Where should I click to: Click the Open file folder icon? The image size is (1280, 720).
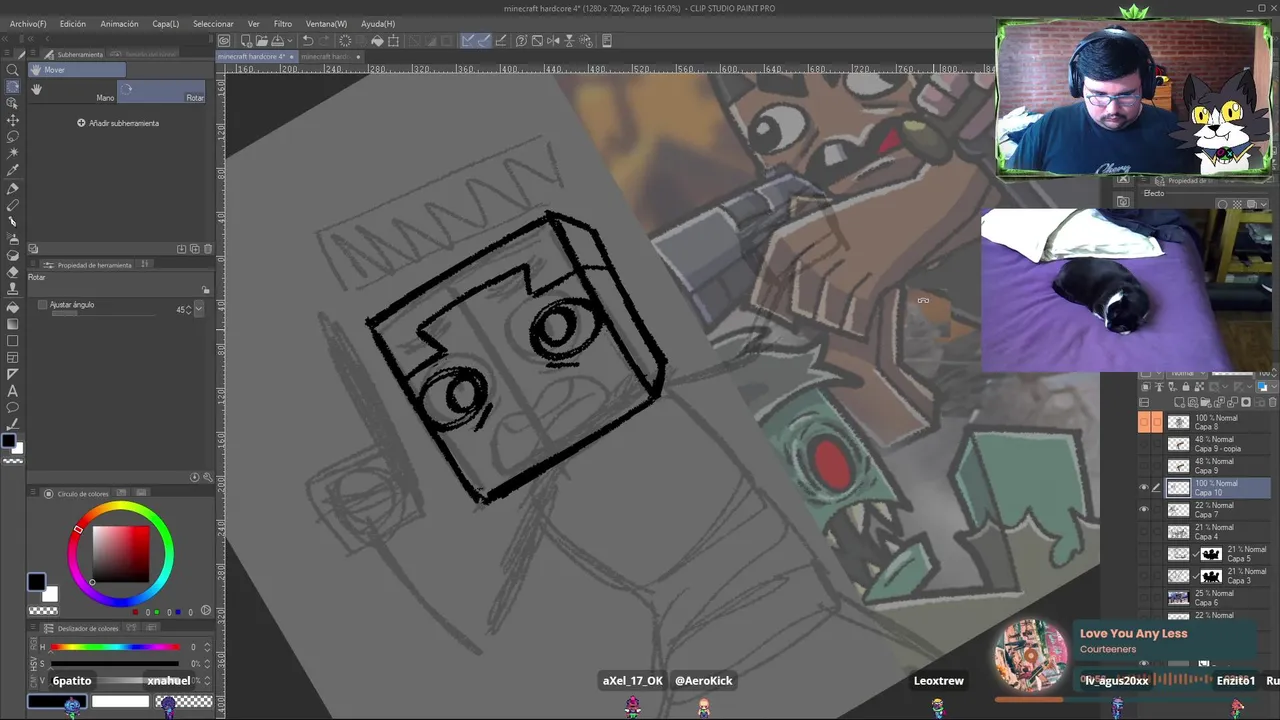(261, 41)
